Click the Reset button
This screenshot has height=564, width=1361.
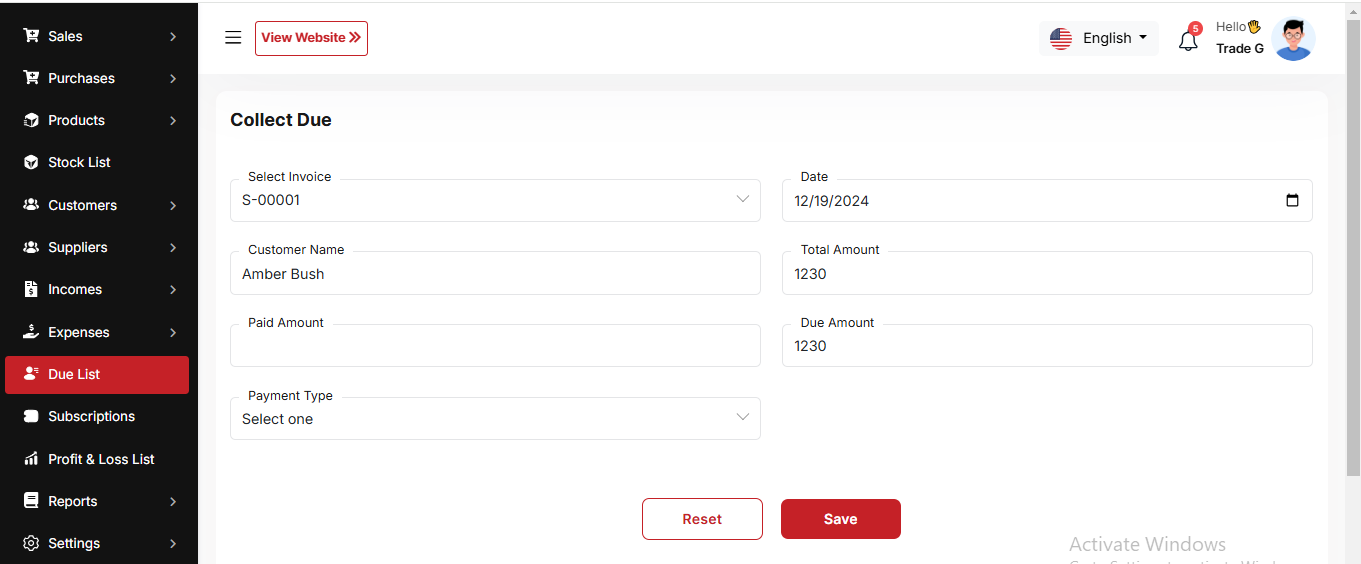click(x=702, y=519)
